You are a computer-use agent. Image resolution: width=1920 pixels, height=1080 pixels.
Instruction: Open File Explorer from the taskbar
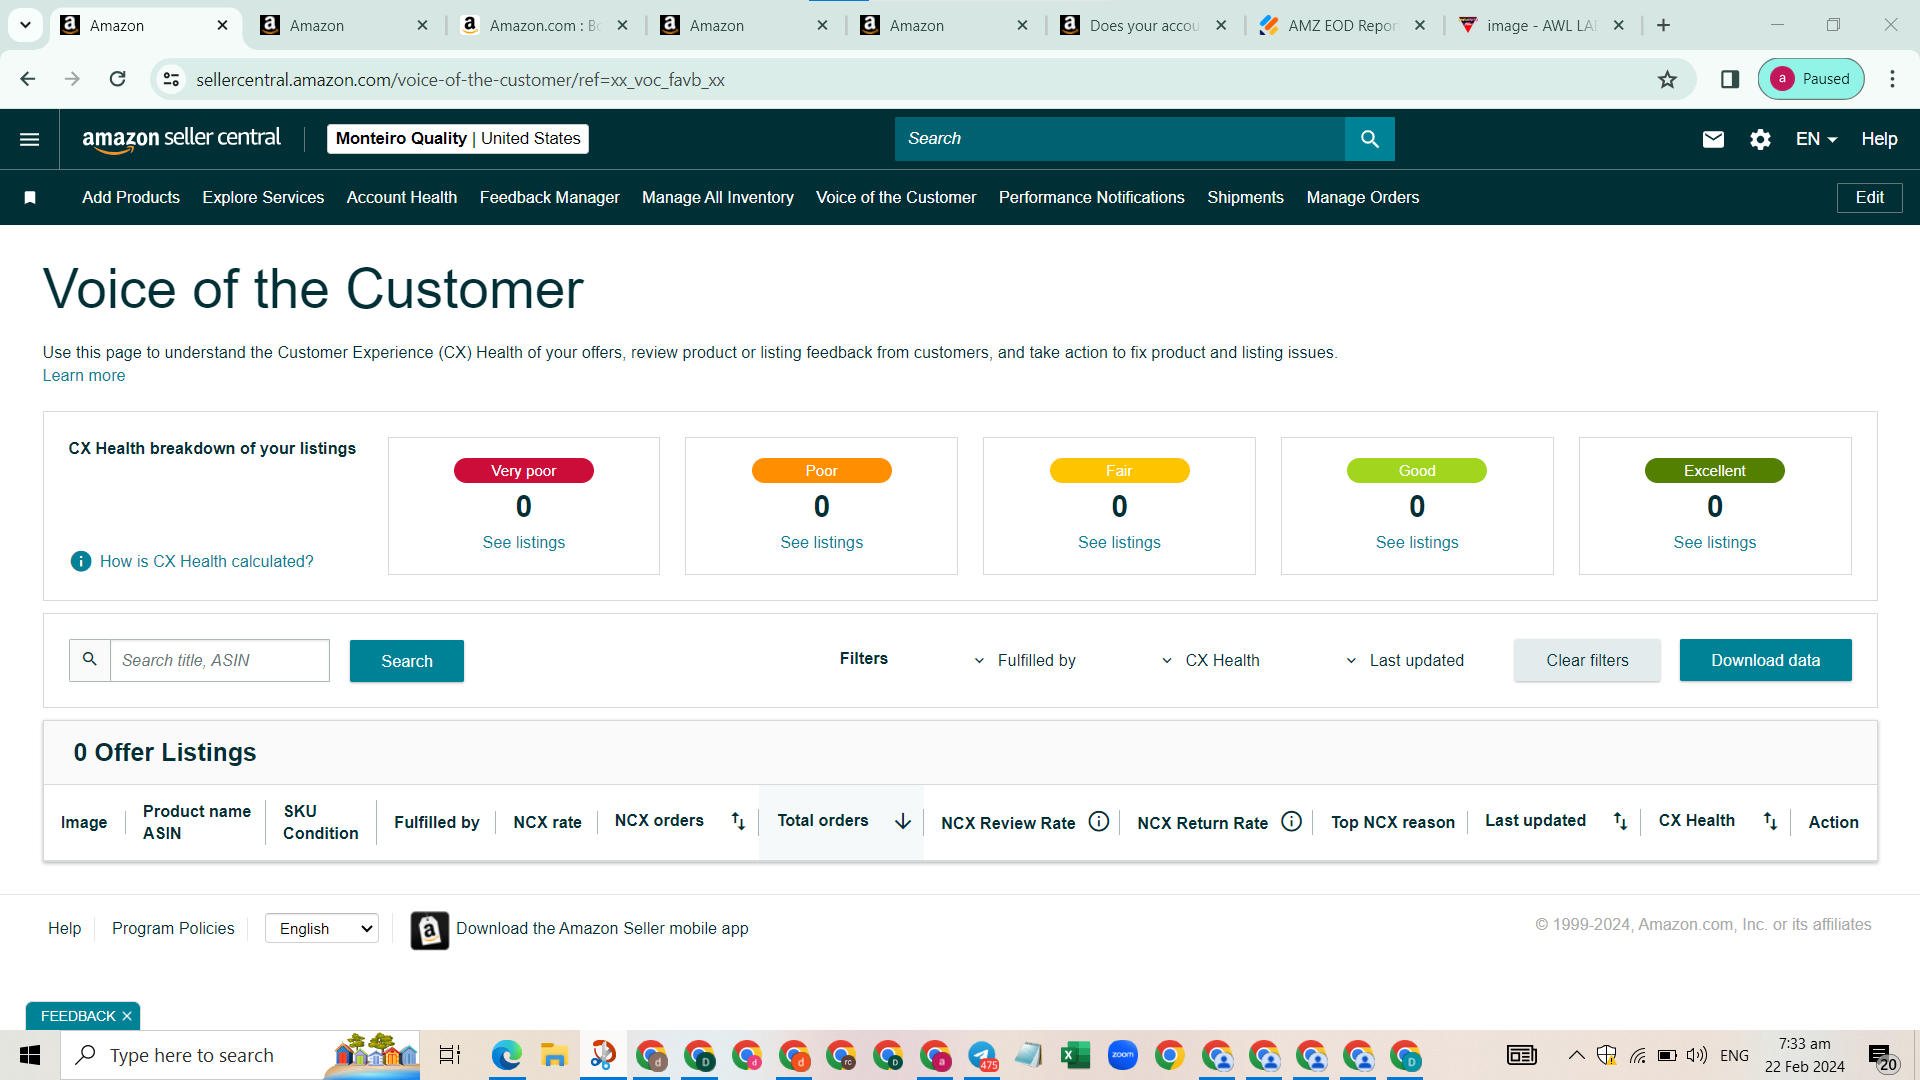[554, 1055]
